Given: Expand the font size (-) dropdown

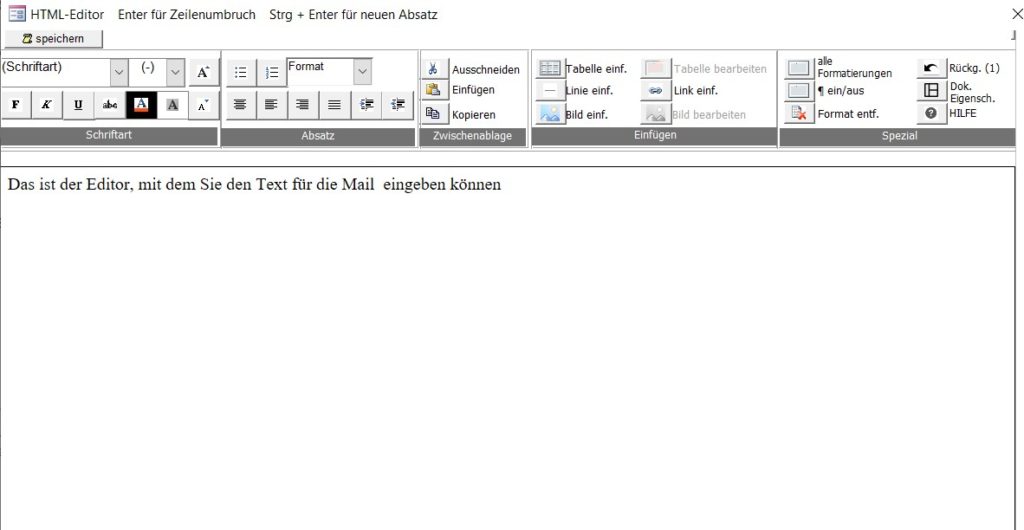Looking at the screenshot, I should pos(175,72).
